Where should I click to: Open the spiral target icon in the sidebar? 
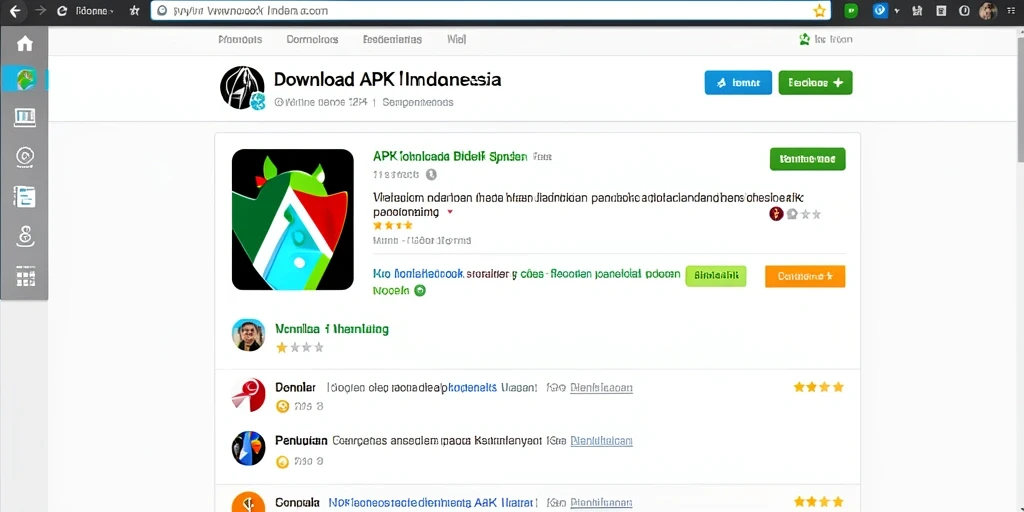pos(25,157)
